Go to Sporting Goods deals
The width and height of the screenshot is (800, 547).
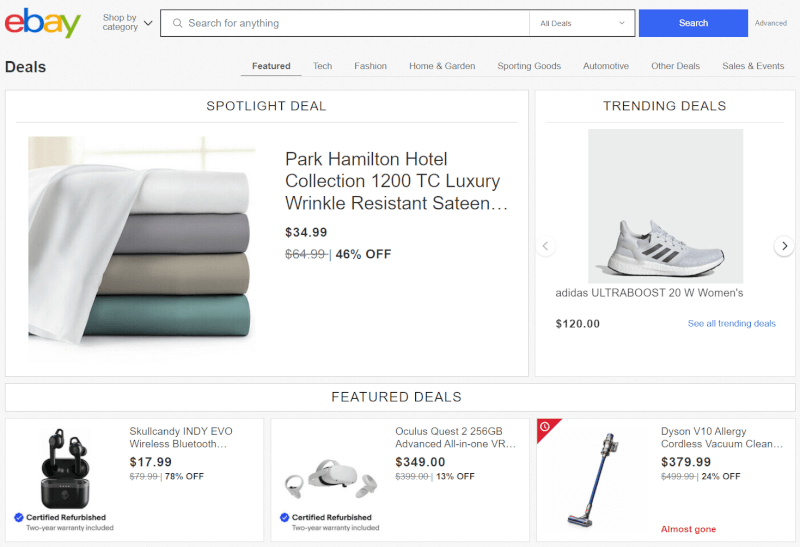(x=529, y=66)
